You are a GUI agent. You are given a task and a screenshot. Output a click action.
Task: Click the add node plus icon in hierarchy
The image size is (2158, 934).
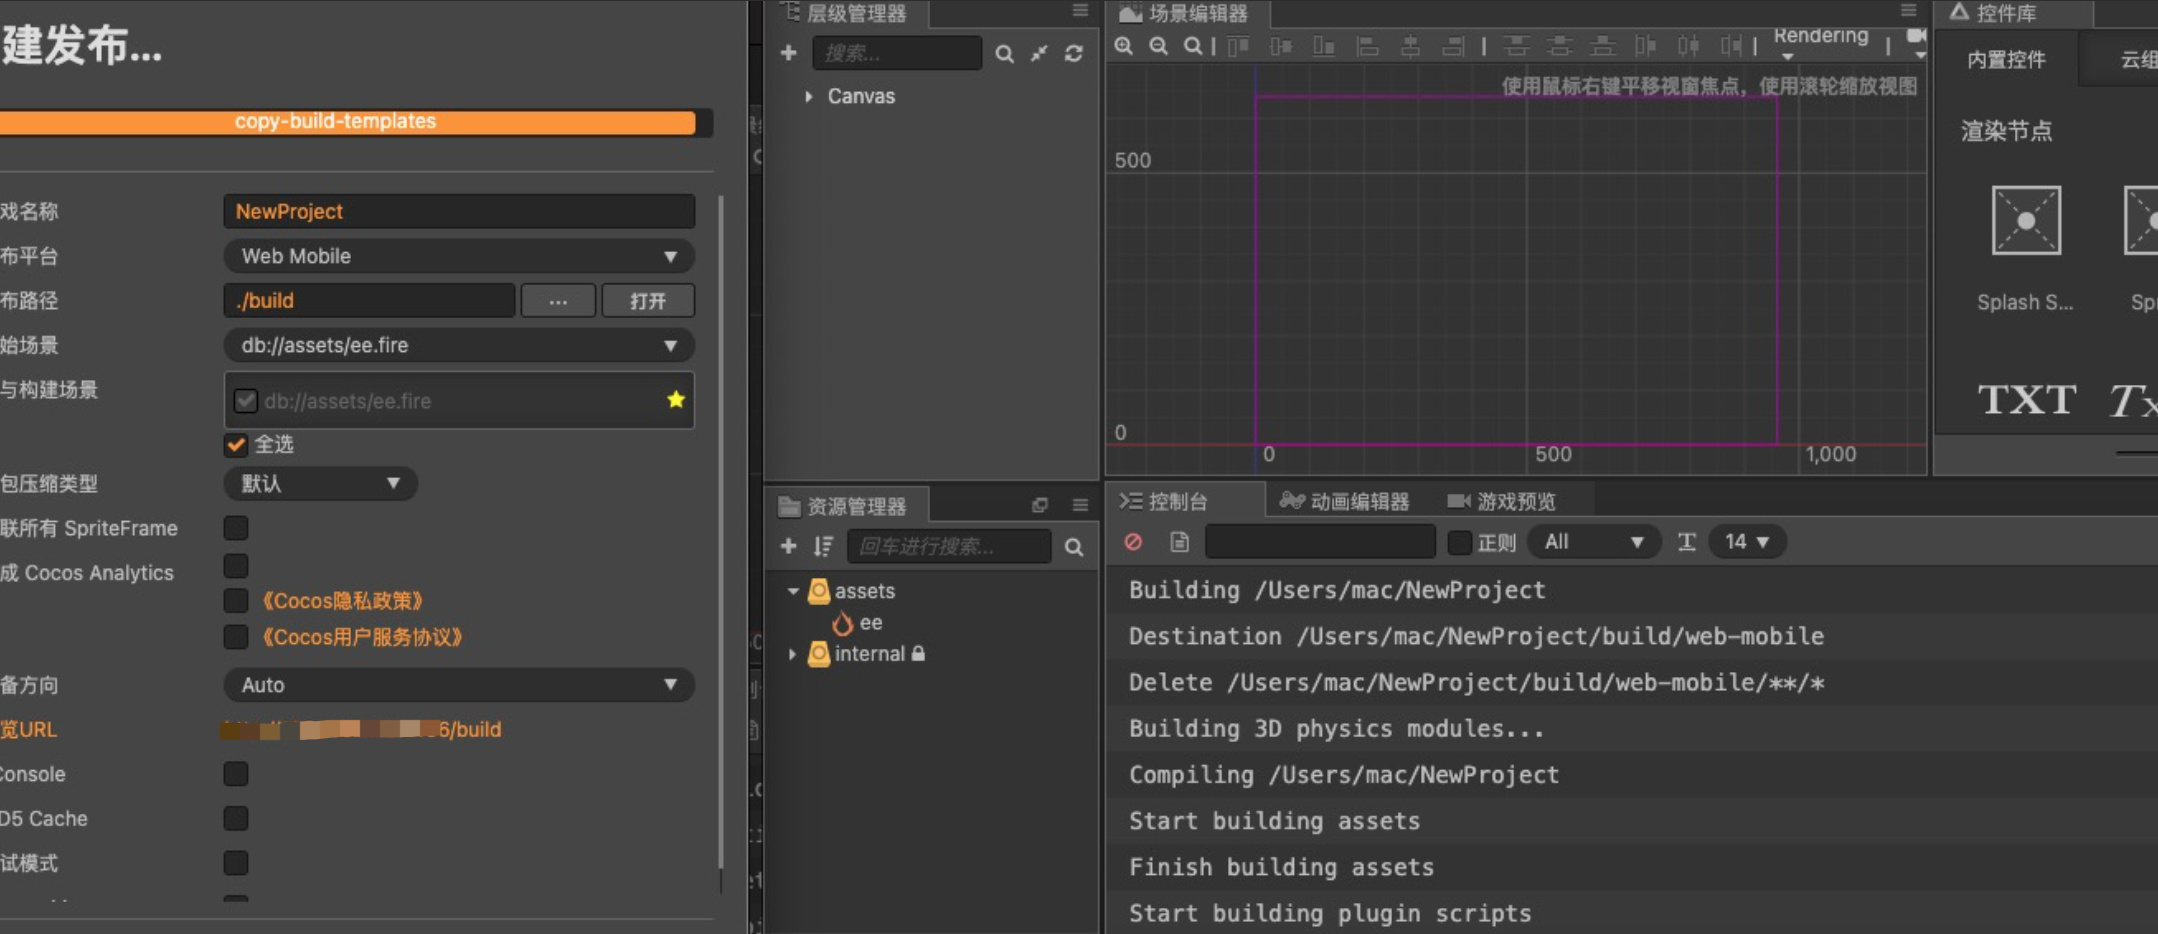(788, 53)
